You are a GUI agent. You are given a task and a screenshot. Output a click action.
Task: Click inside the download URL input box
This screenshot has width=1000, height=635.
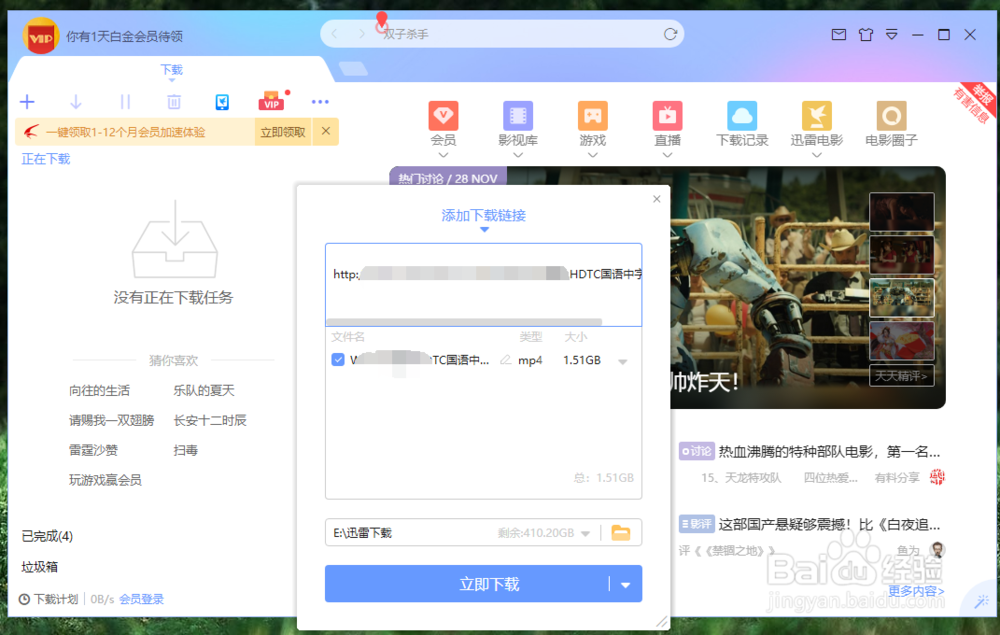[483, 284]
